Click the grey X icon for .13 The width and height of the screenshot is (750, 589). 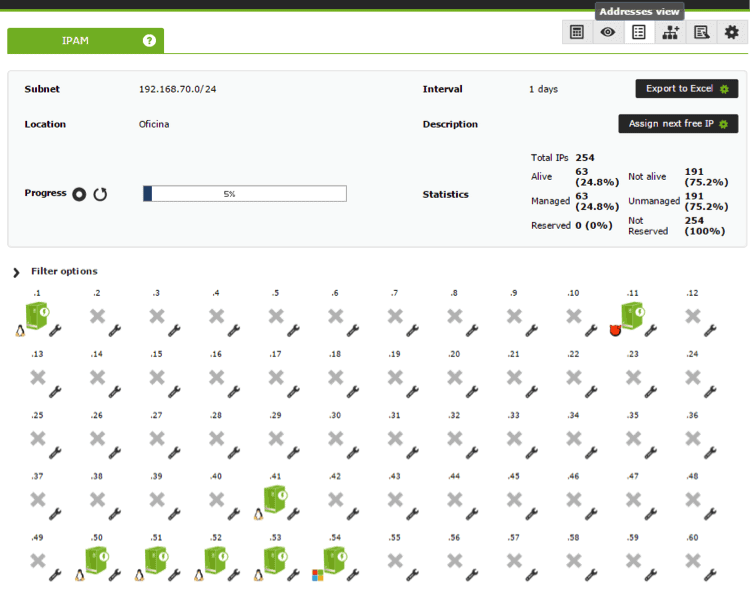38,378
